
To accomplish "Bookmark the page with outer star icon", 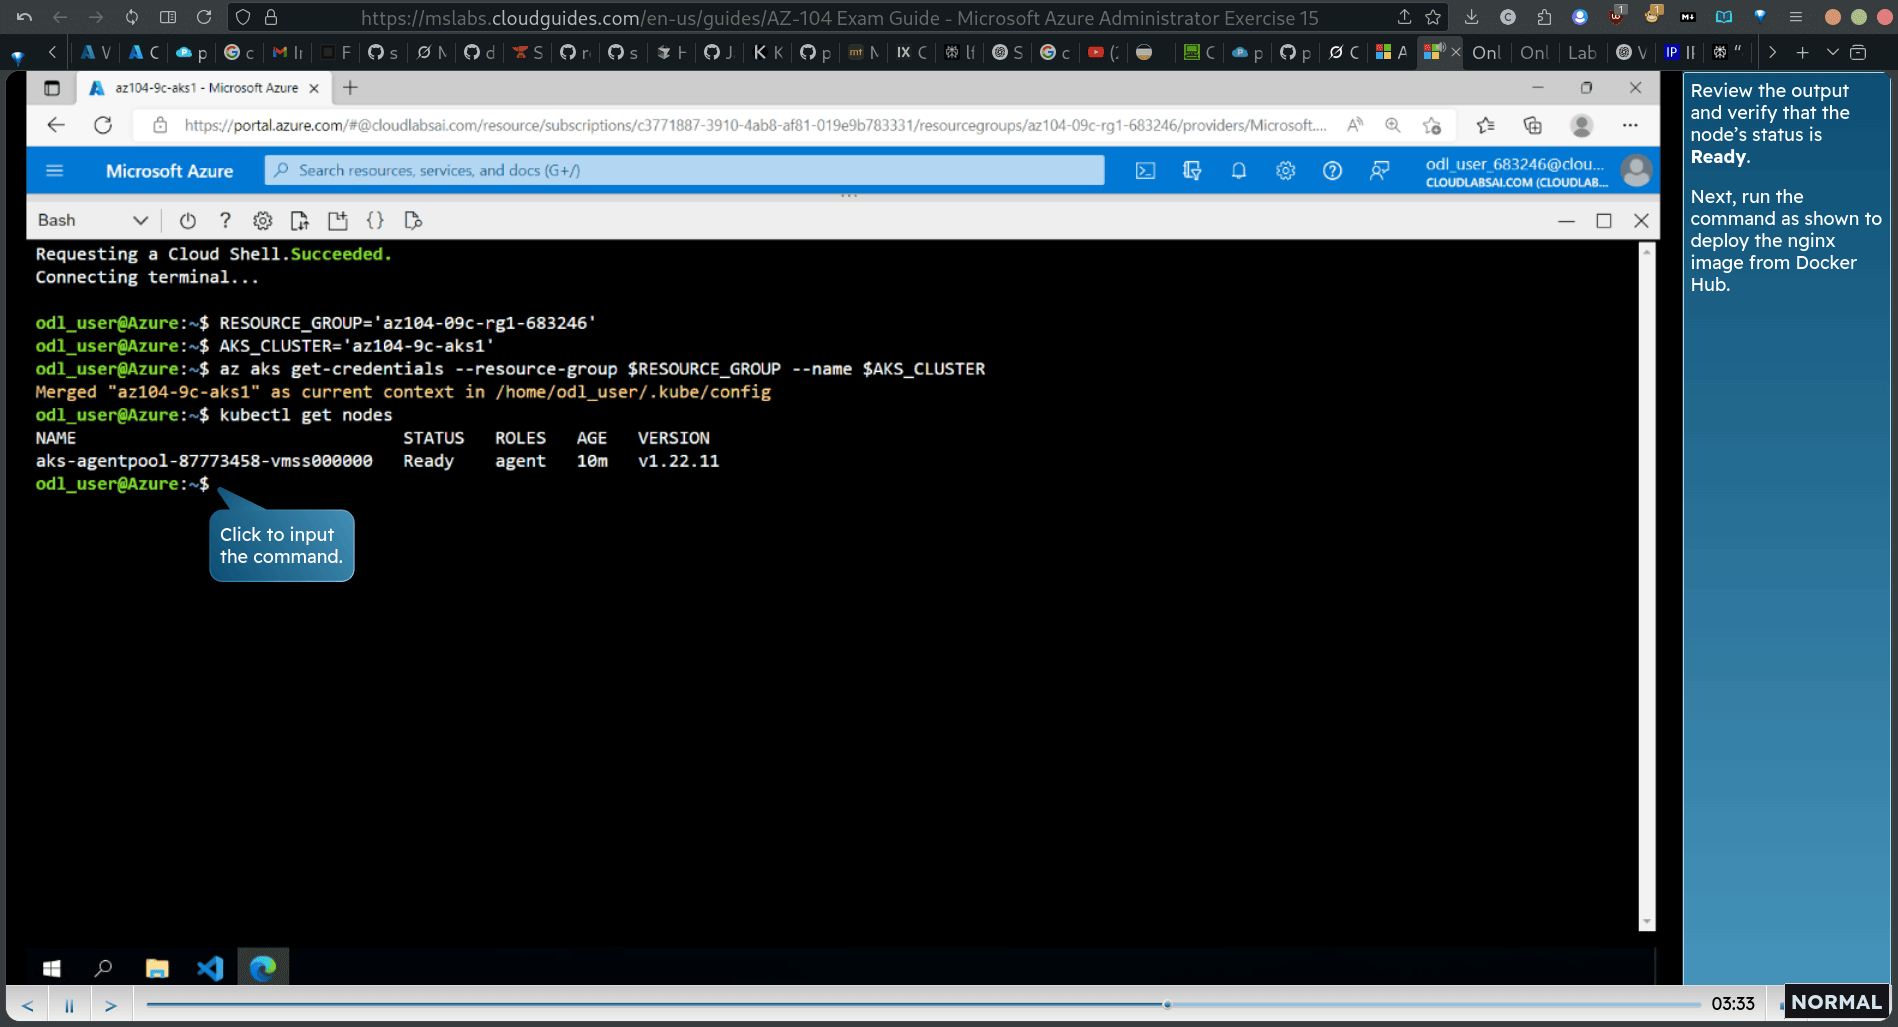I will point(1433,17).
